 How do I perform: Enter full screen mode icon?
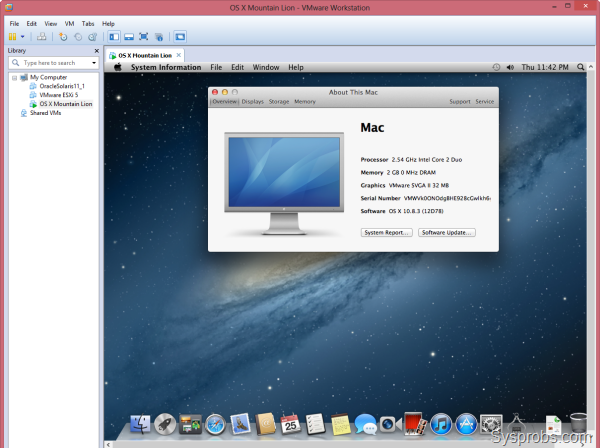point(143,37)
